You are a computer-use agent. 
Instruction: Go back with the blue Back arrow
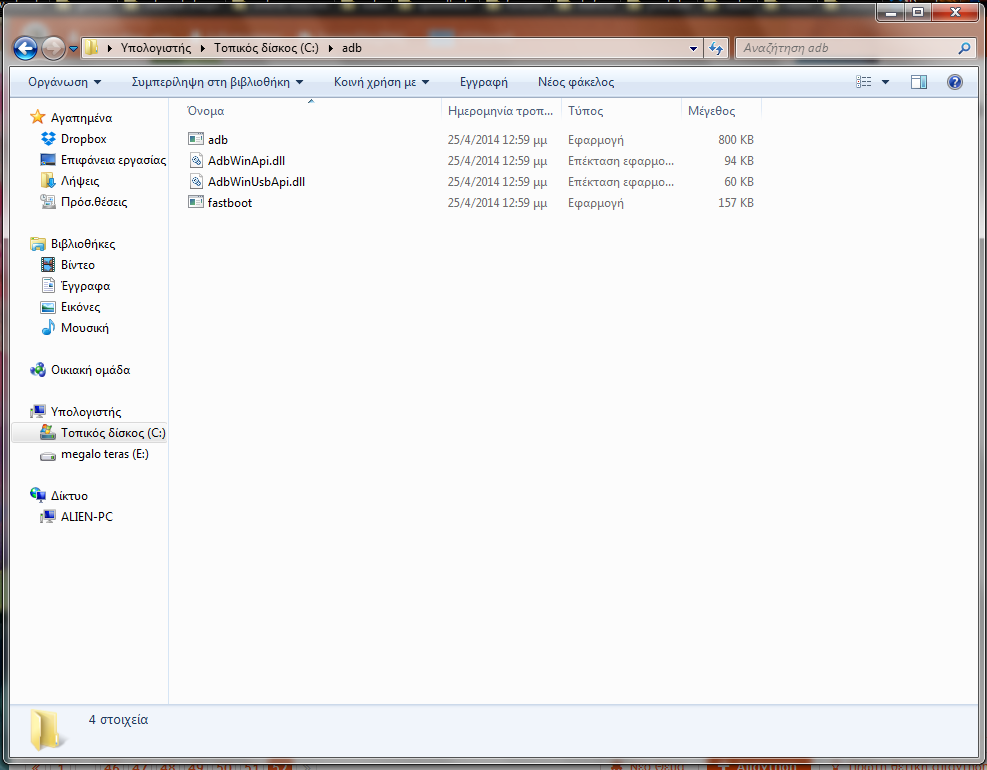point(25,48)
